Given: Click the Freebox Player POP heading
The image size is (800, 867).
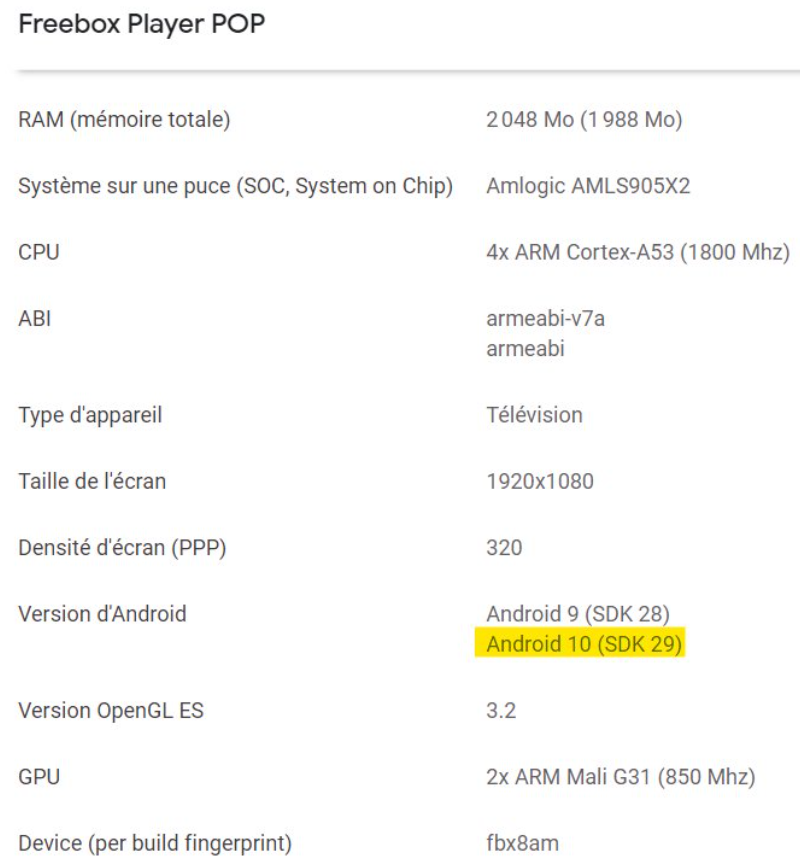Looking at the screenshot, I should pos(142,24).
